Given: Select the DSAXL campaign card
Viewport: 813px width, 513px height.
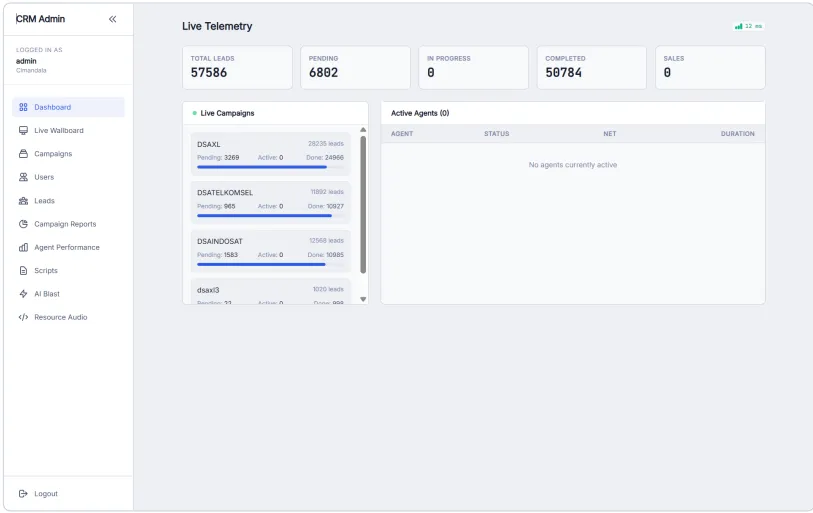Looking at the screenshot, I should click(271, 154).
